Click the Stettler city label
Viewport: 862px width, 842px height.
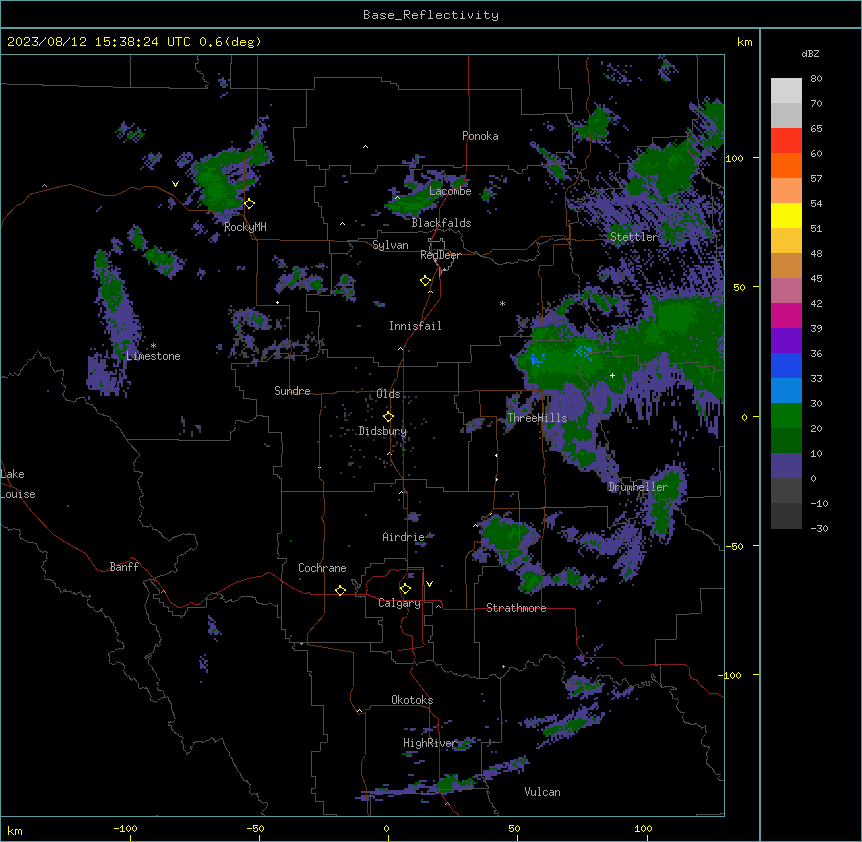[634, 237]
